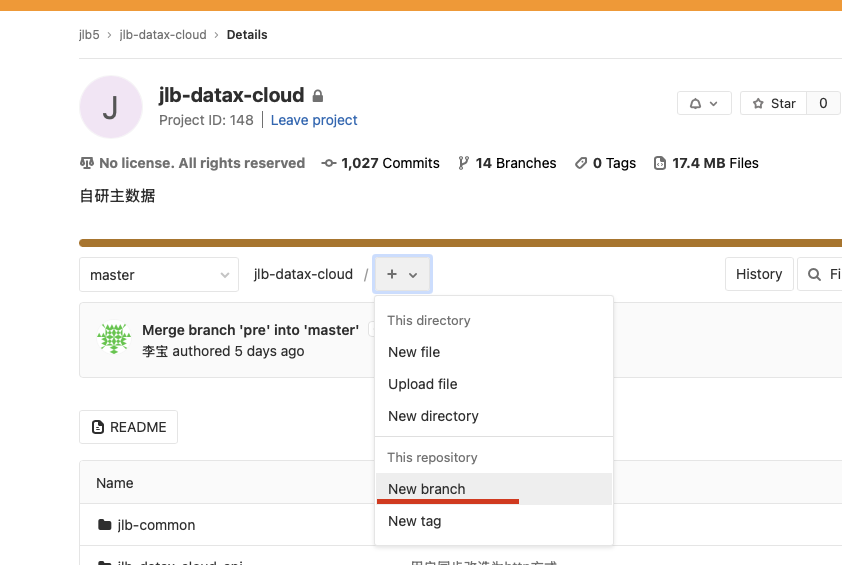
Task: Click the notification bell icon
Action: (x=696, y=104)
